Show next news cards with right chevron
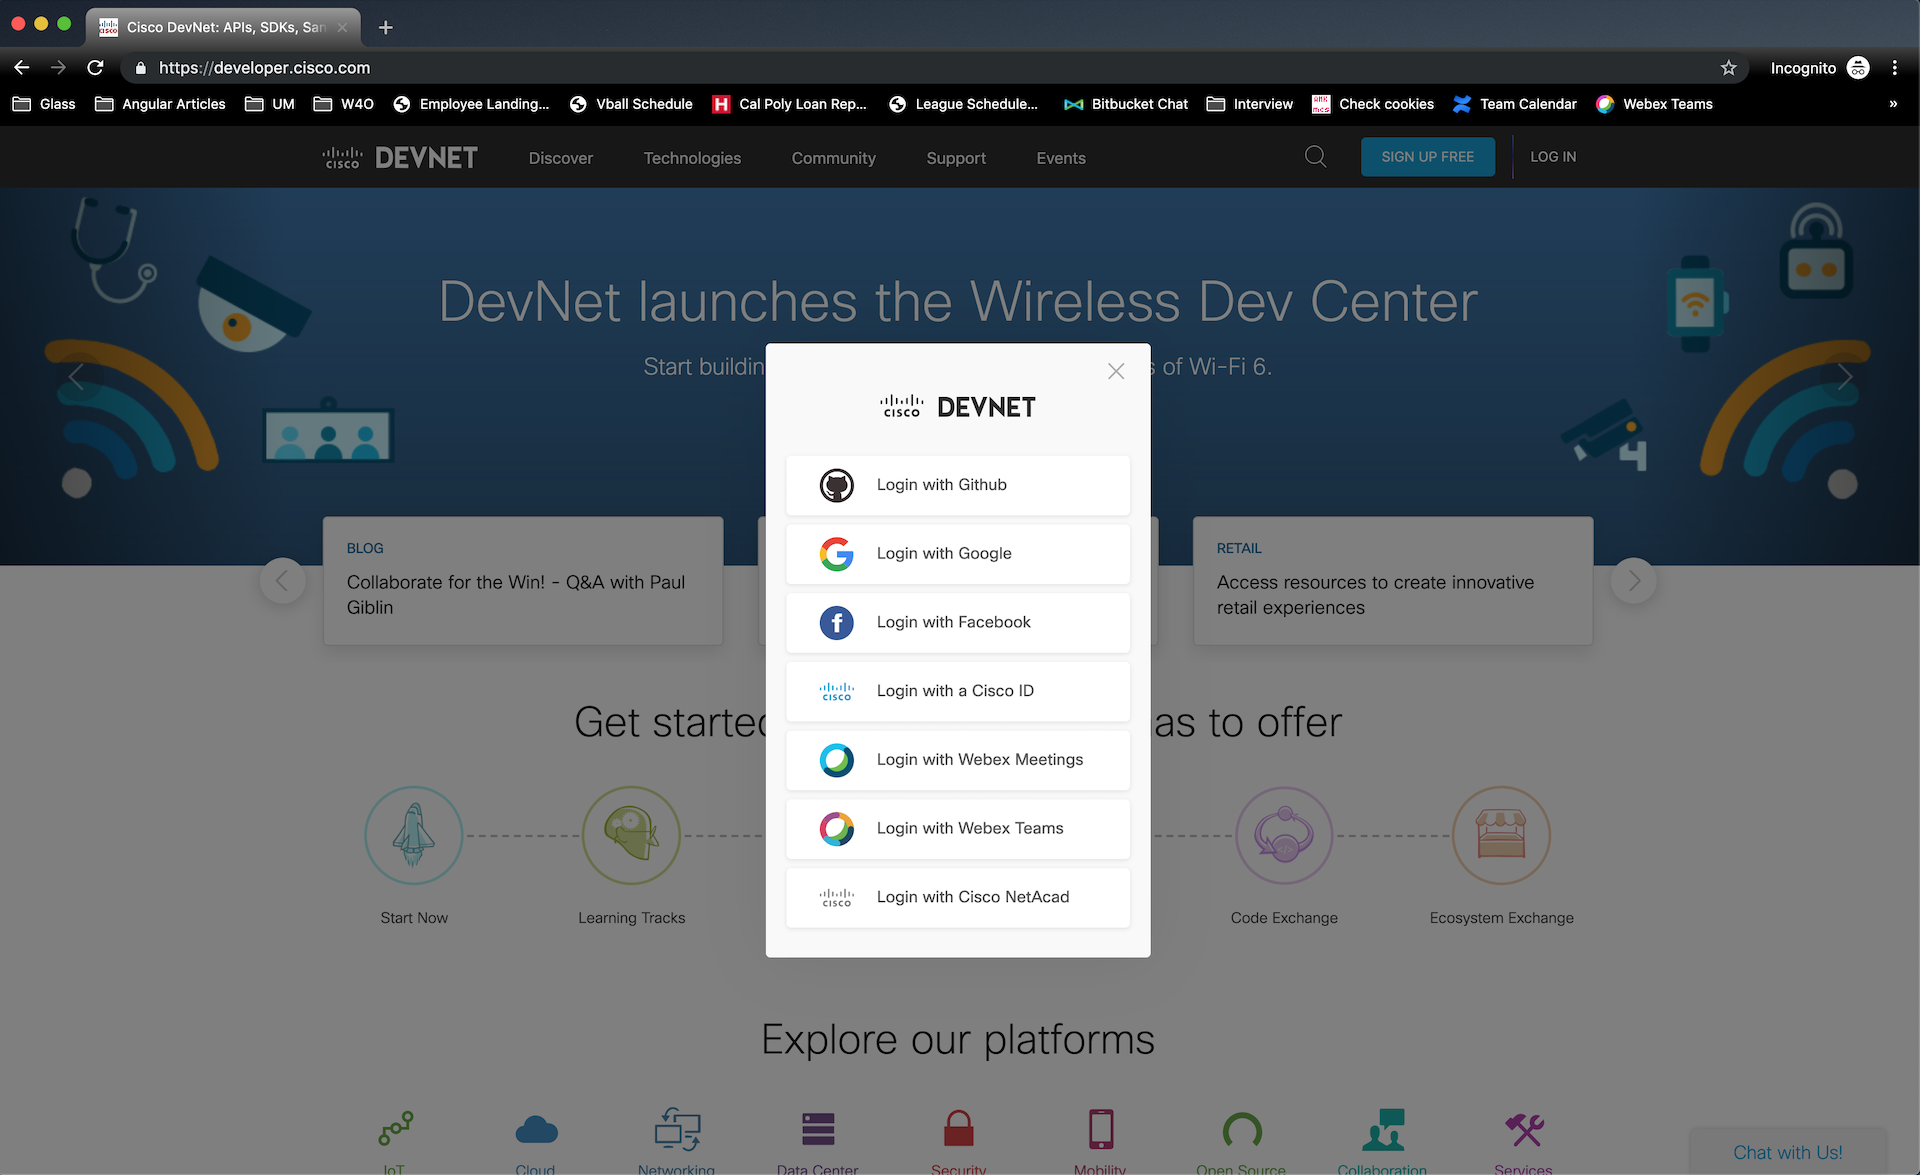This screenshot has width=1920, height=1175. coord(1634,581)
